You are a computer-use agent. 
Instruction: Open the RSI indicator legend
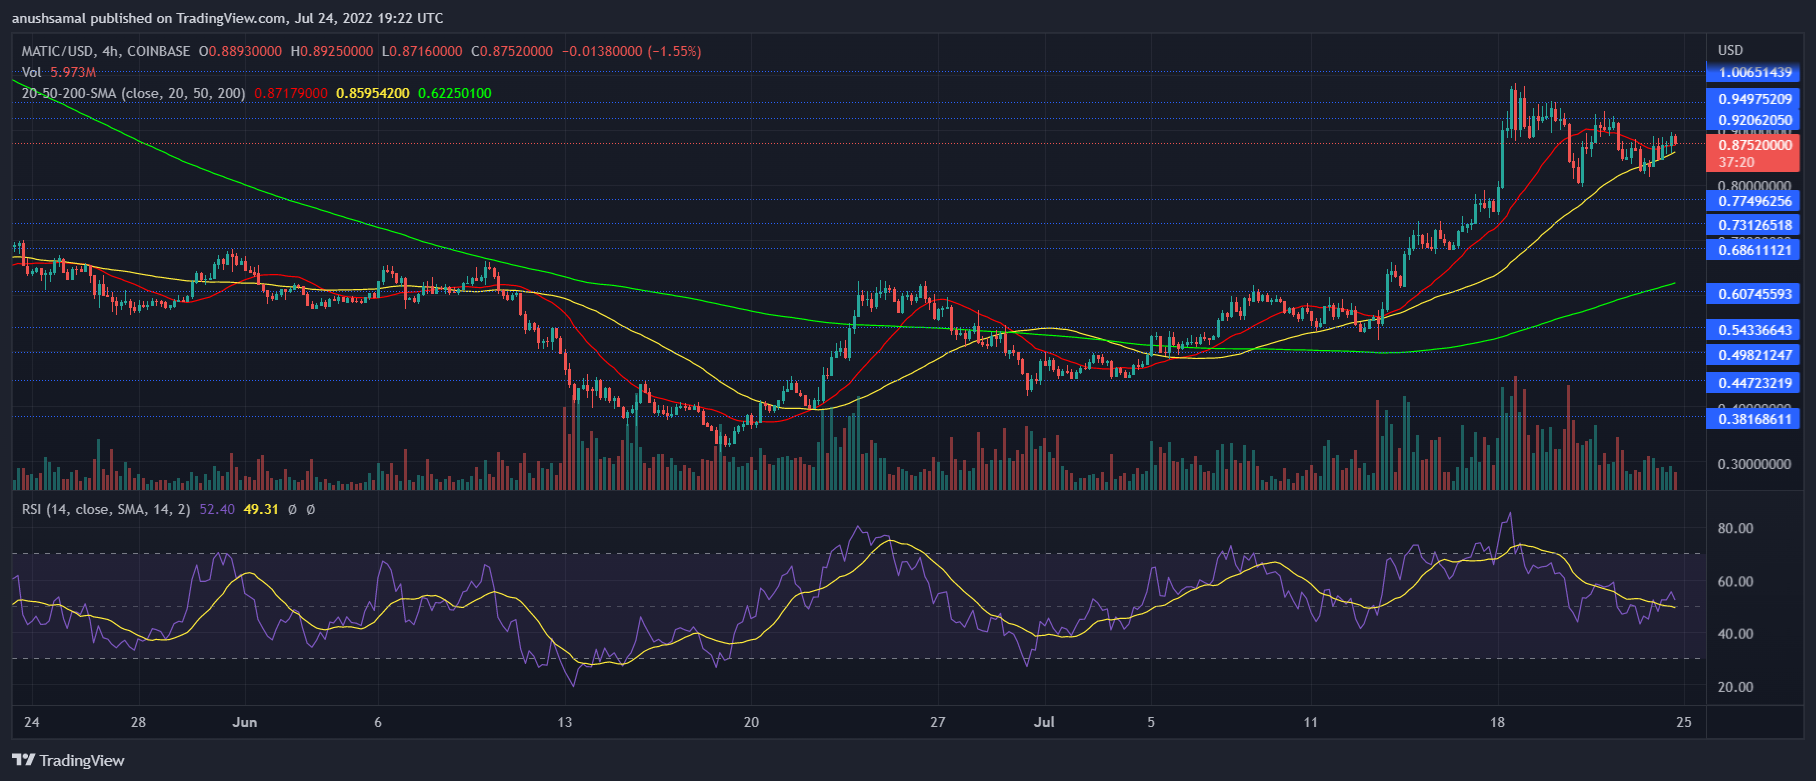[106, 509]
